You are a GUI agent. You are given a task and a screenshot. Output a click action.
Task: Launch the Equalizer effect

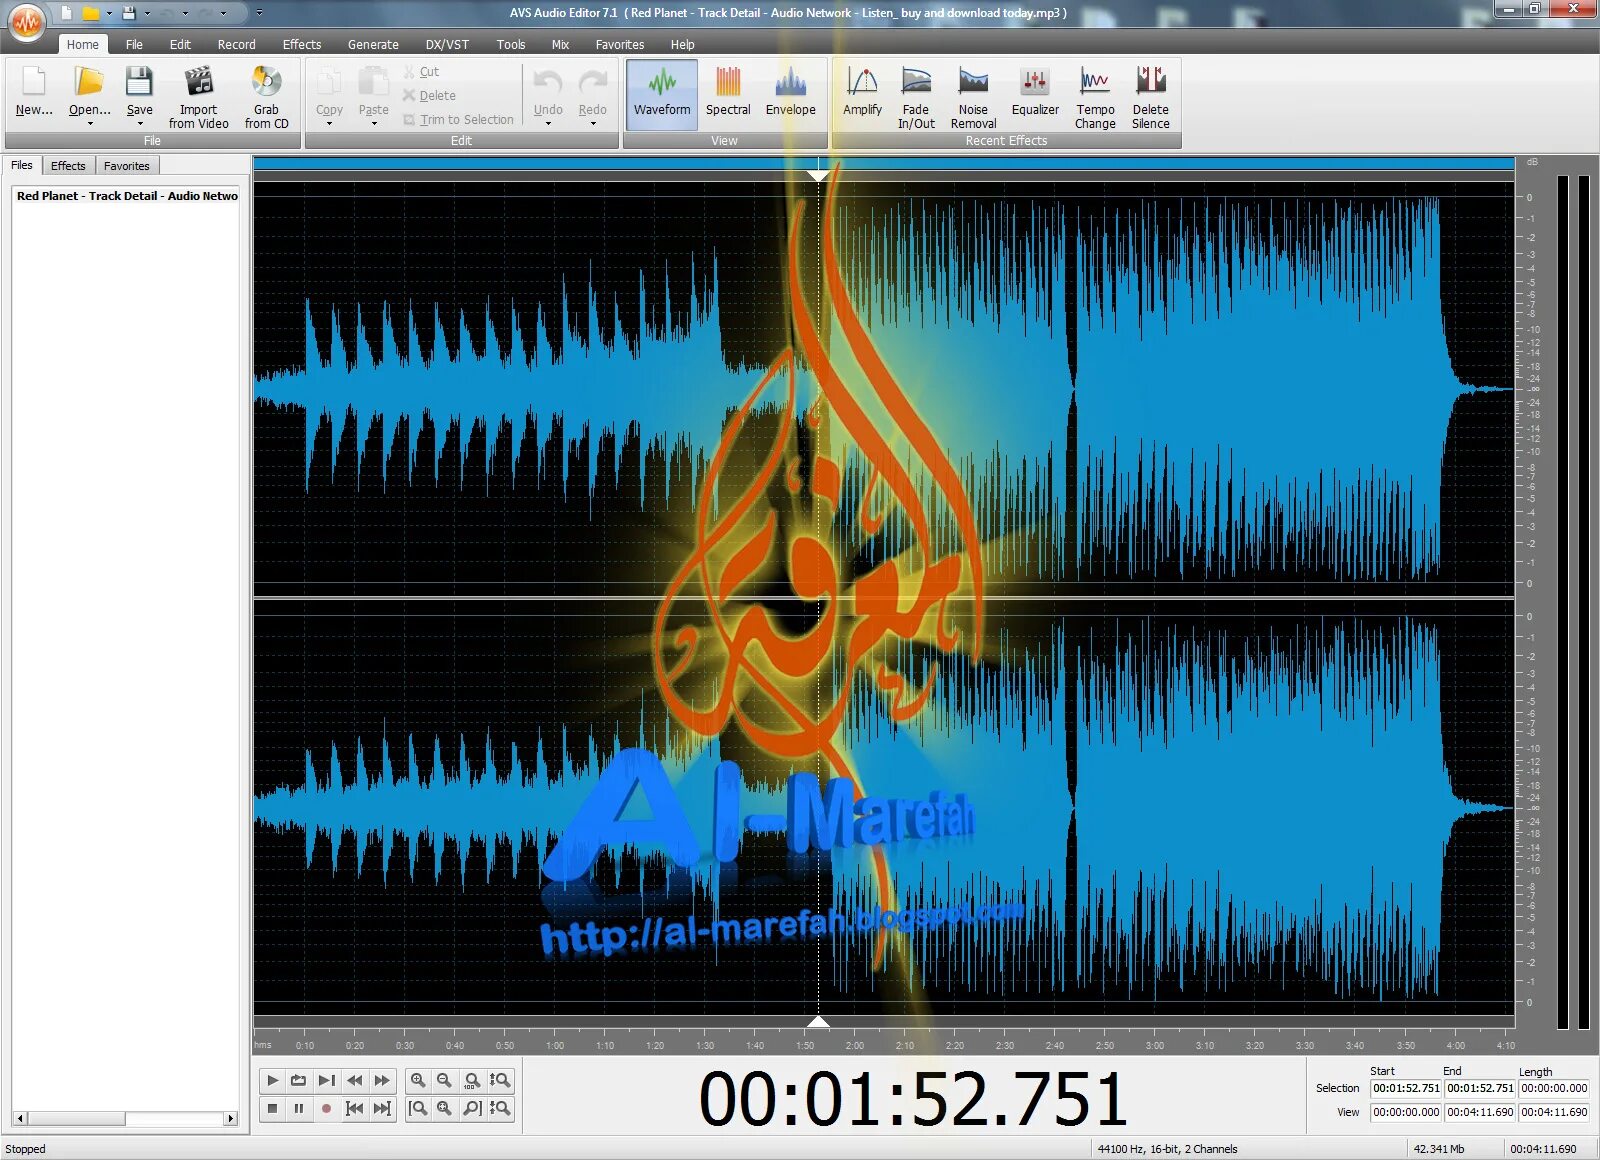click(x=1034, y=95)
